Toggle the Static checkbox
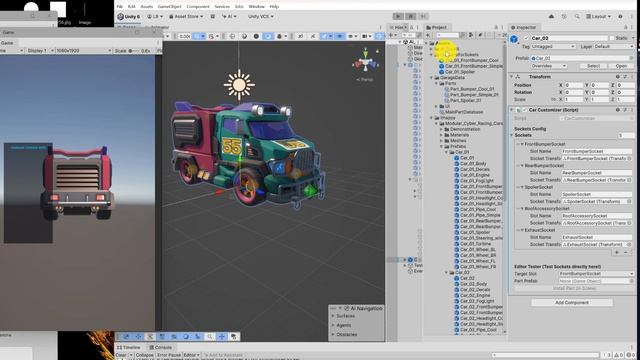 pos(611,38)
